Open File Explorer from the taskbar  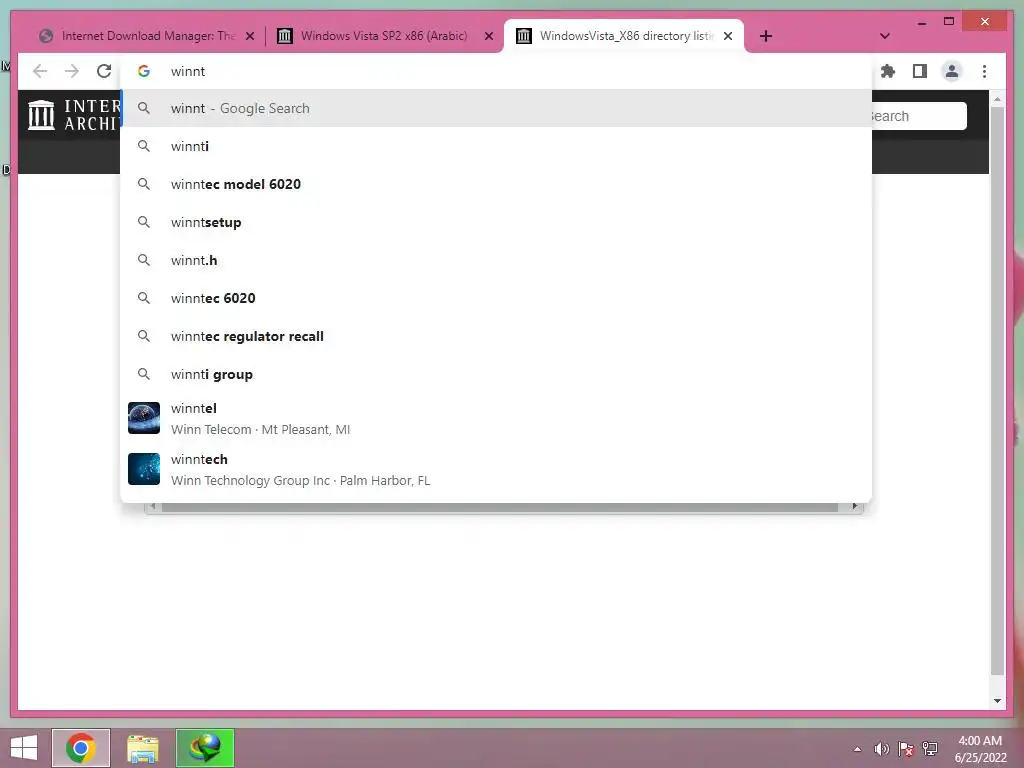point(142,748)
